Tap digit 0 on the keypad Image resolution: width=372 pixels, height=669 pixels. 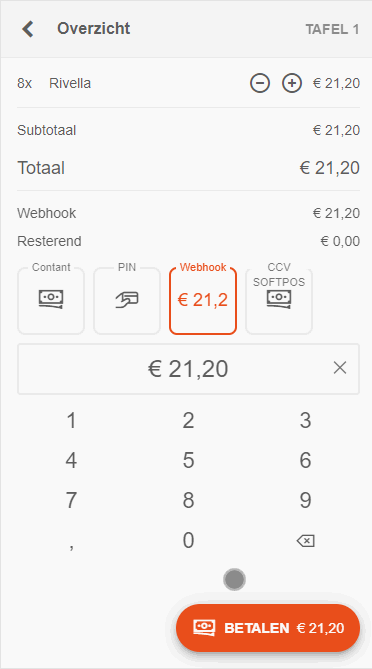click(x=189, y=540)
